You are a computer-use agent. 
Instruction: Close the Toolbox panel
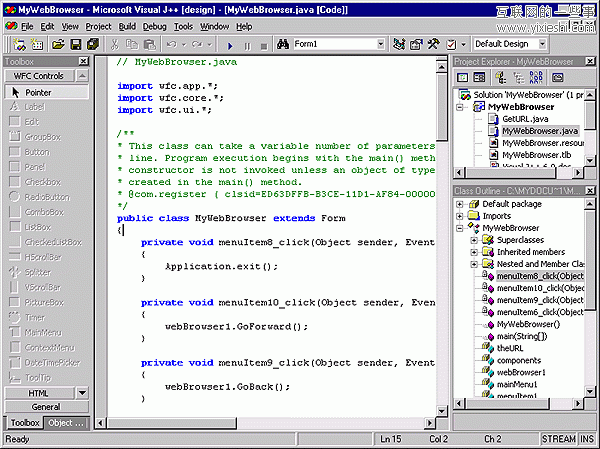82,62
